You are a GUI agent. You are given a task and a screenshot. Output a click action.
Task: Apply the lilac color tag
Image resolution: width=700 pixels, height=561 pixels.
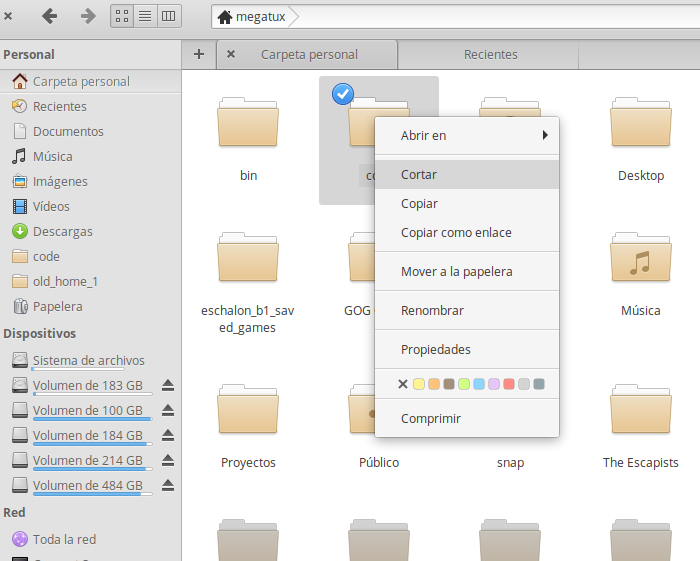pos(494,384)
